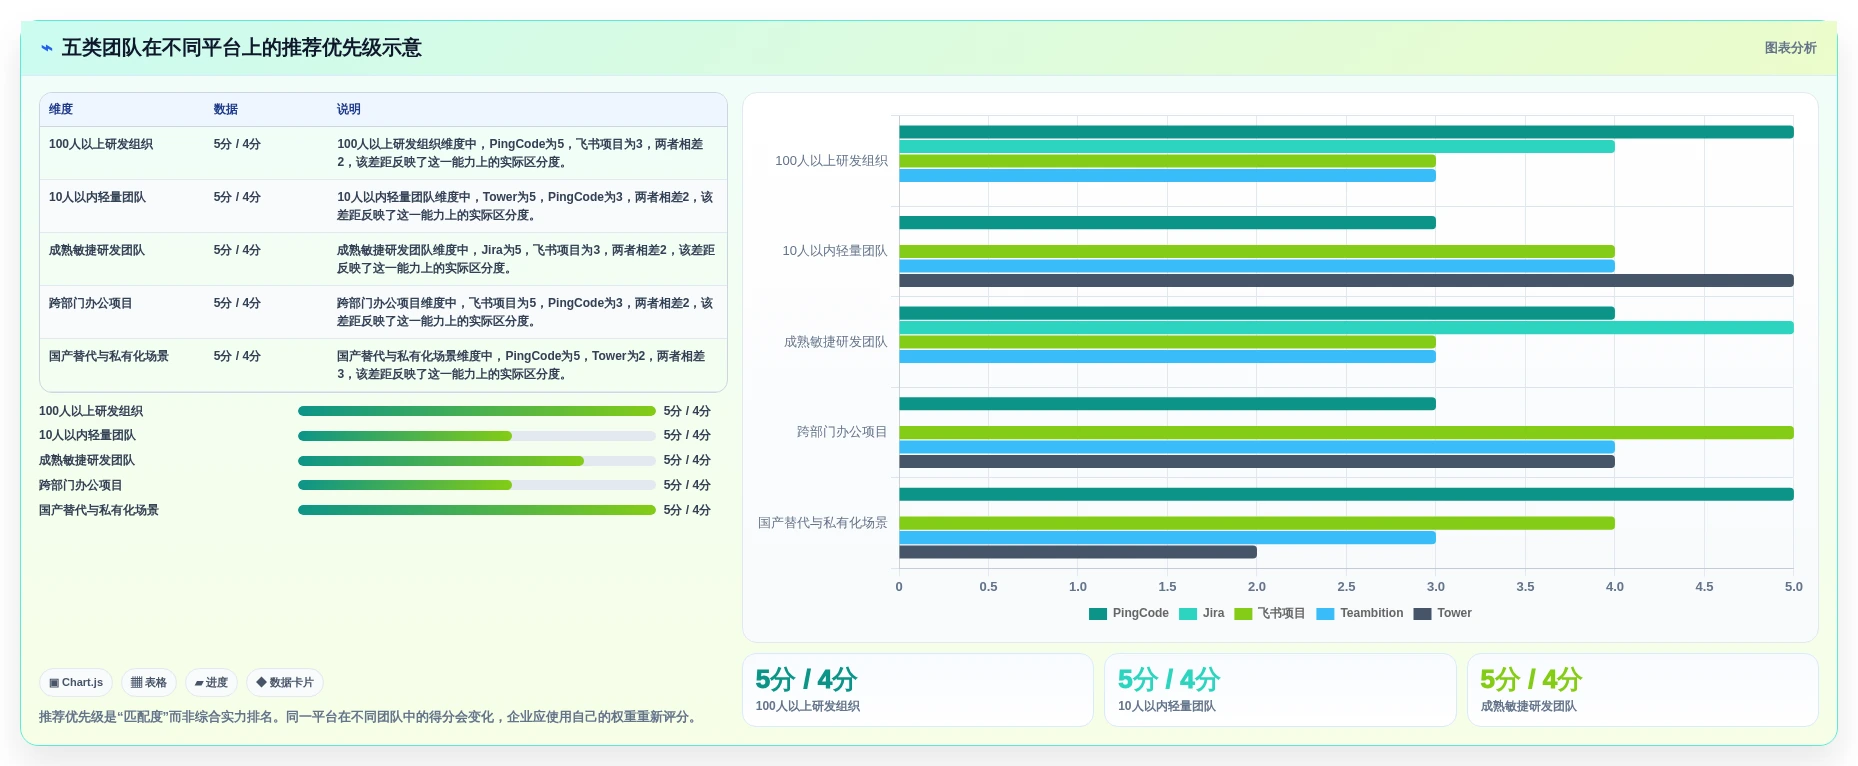The image size is (1858, 766).
Task: Click the chart y-axis label 跨部门办公项目
Action: coord(842,432)
